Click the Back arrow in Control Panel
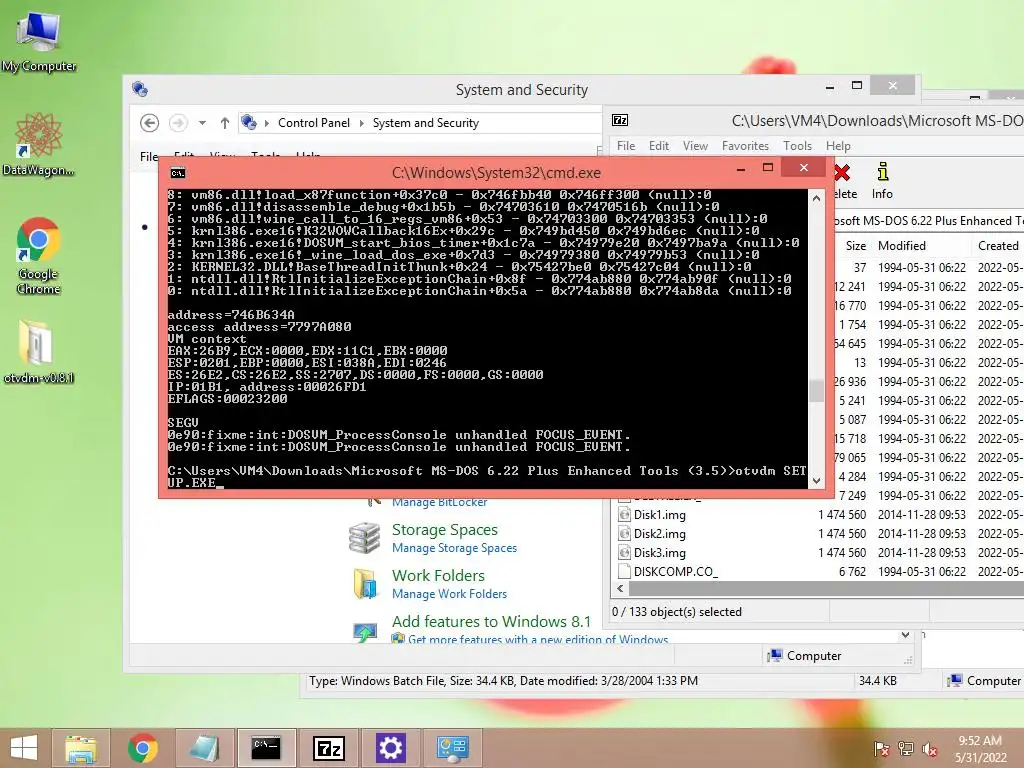The height and width of the screenshot is (768, 1024). 150,123
